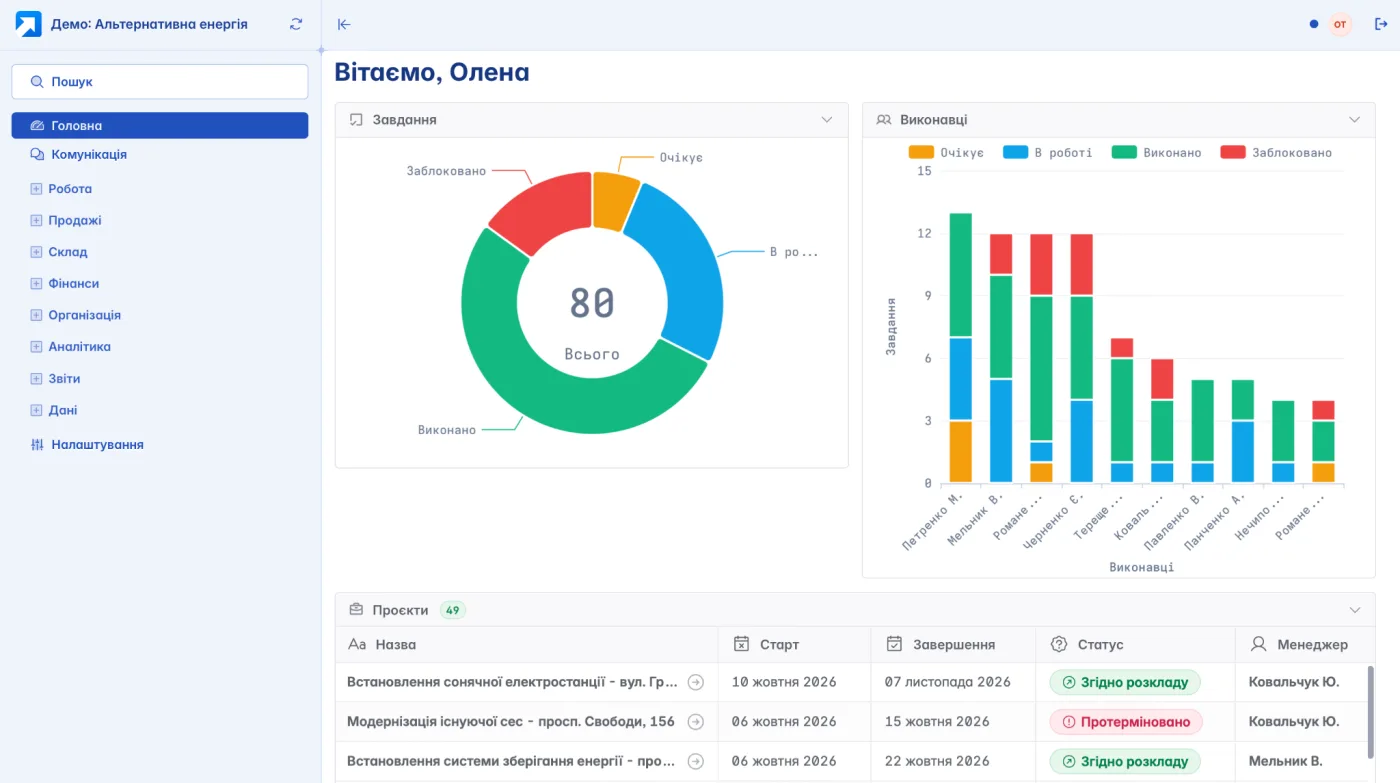Toggle В роботі legend series
The image size is (1400, 783).
point(1048,153)
